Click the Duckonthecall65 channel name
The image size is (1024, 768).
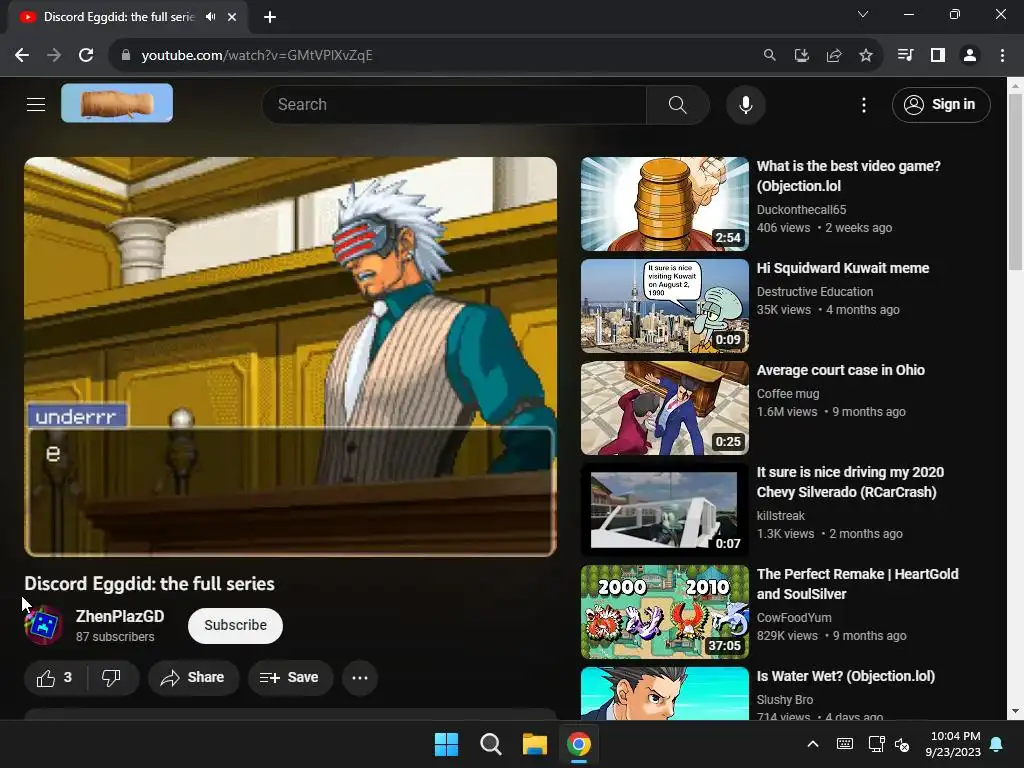[x=801, y=210]
